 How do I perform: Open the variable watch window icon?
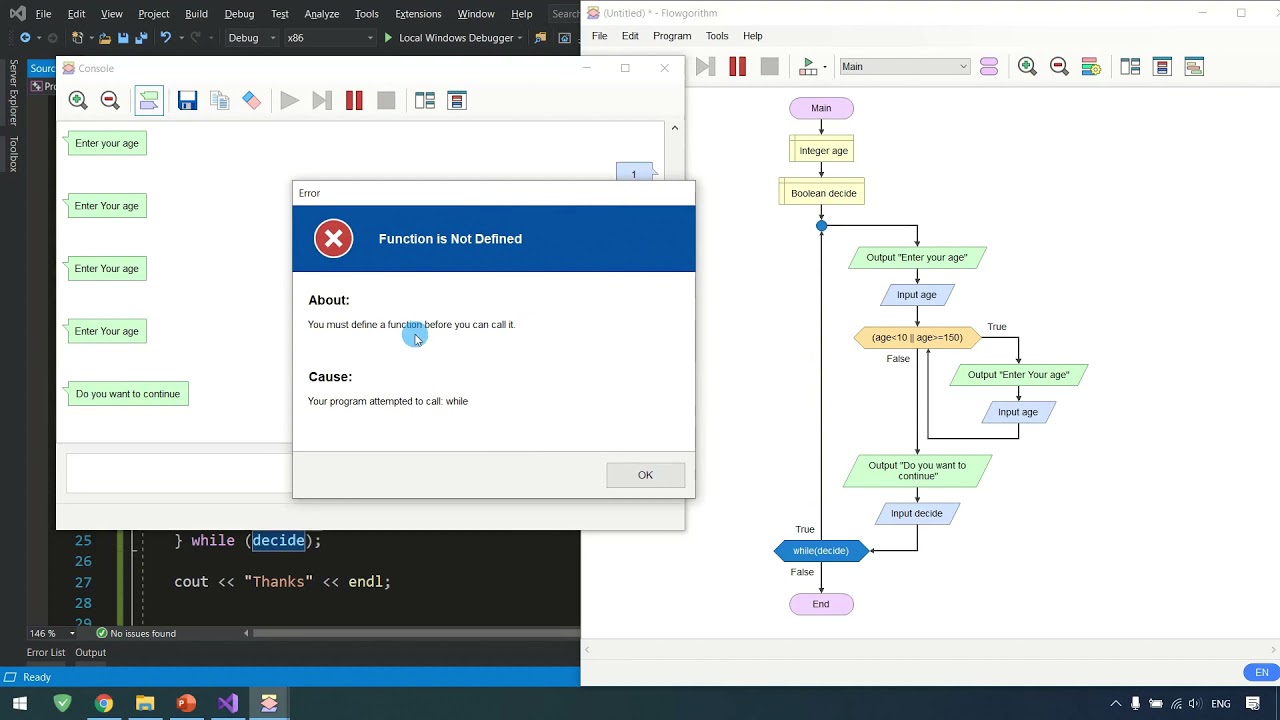1162,66
